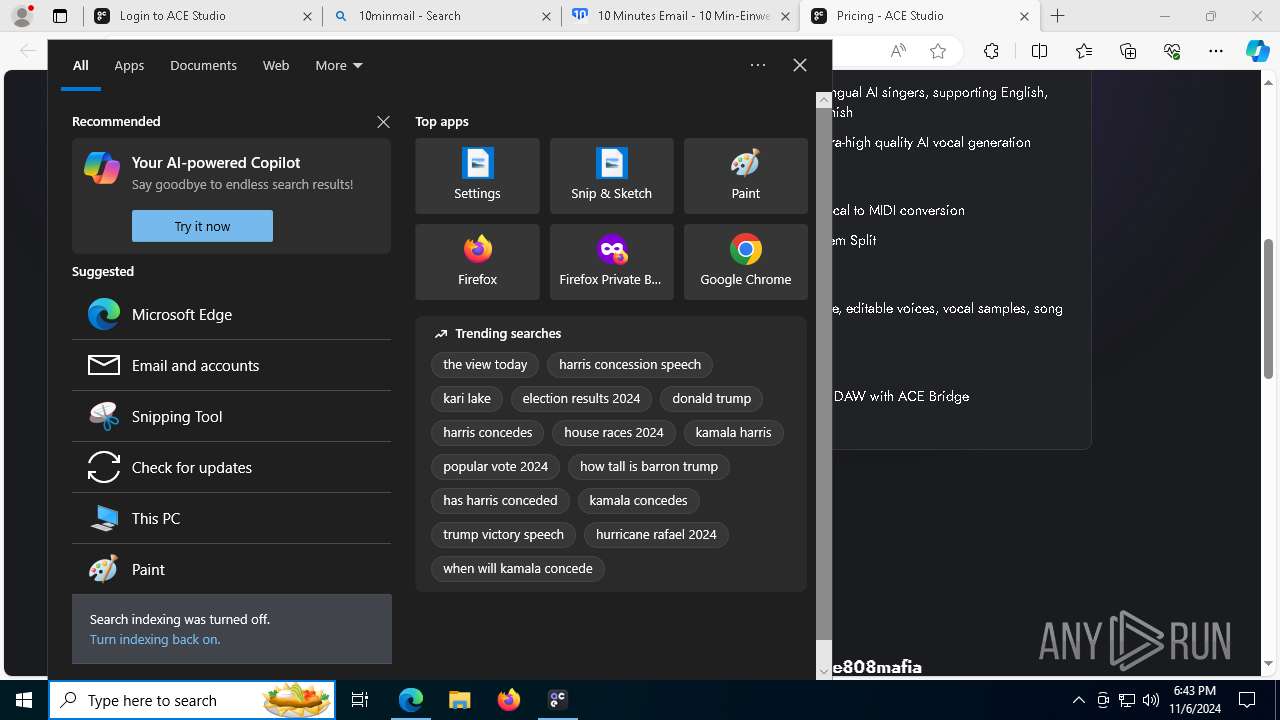This screenshot has height=720, width=1280.
Task: Add this page to favorites star
Action: coord(938,51)
